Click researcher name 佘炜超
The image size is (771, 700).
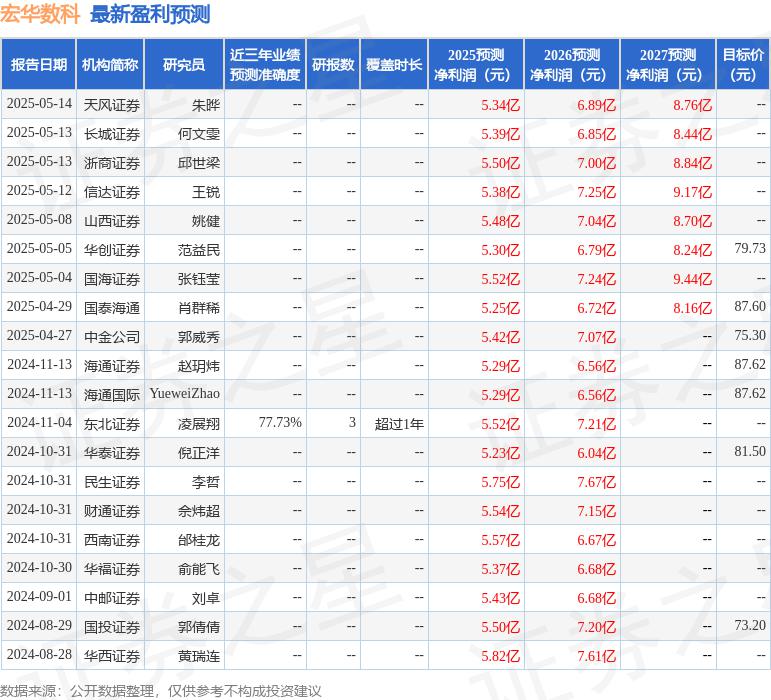tap(199, 511)
